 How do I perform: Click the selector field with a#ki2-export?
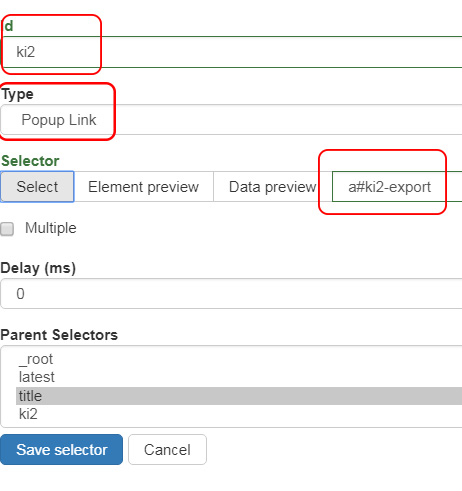[x=397, y=187]
